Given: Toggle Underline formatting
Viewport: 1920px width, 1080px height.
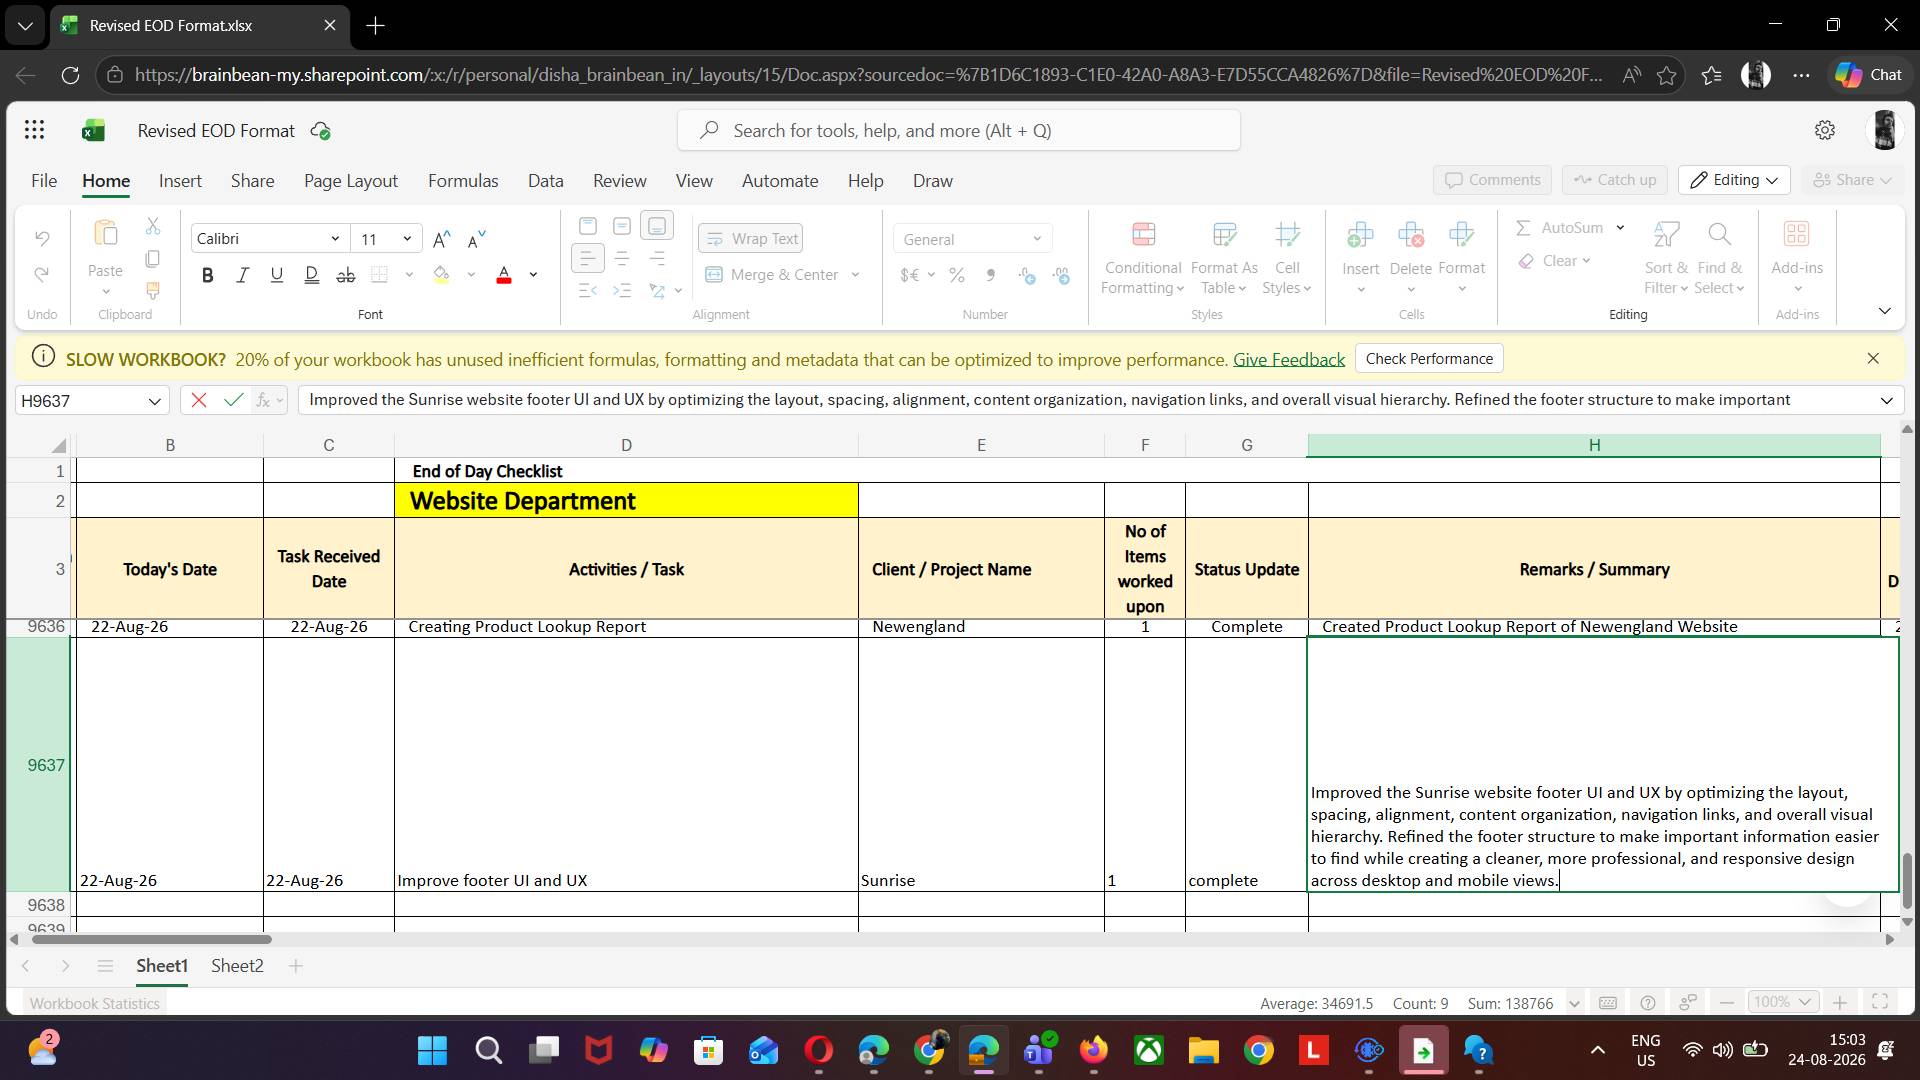Looking at the screenshot, I should click(276, 275).
